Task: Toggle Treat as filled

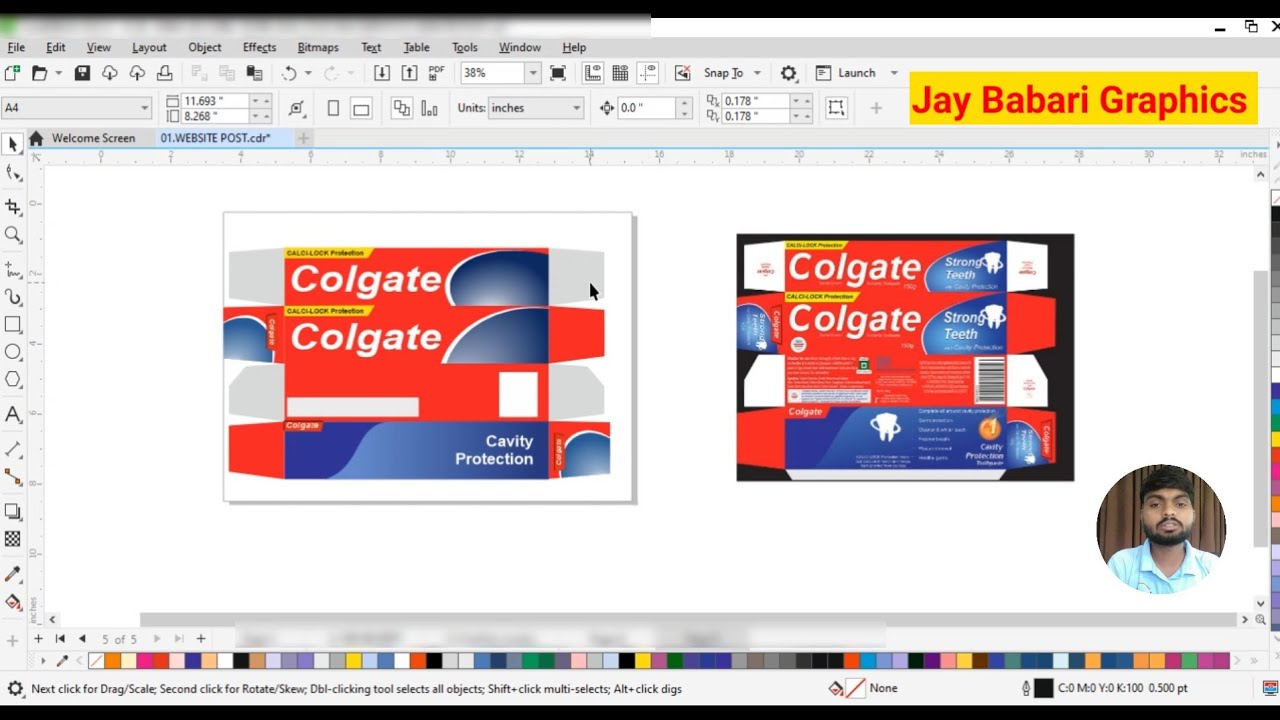Action: [837, 108]
